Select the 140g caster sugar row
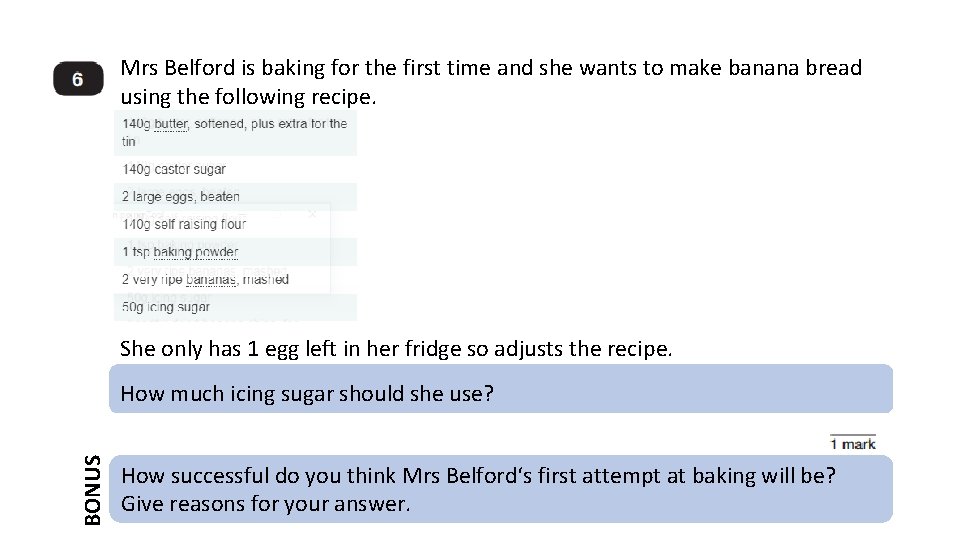The height and width of the screenshot is (540, 960). 175,169
